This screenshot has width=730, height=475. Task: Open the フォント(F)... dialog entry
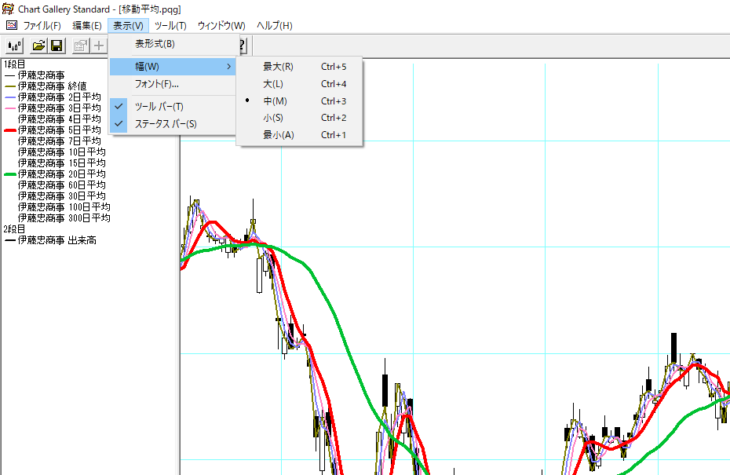tap(157, 84)
